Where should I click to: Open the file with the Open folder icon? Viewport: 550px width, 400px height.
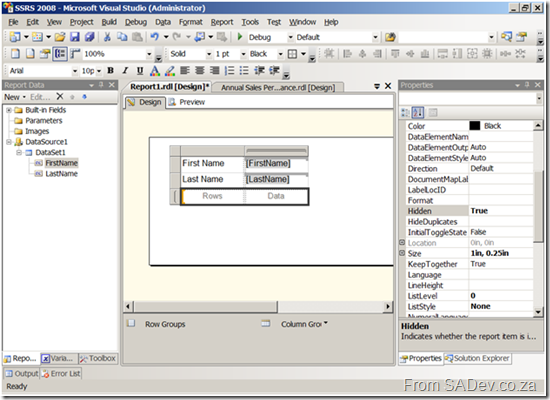[60, 37]
